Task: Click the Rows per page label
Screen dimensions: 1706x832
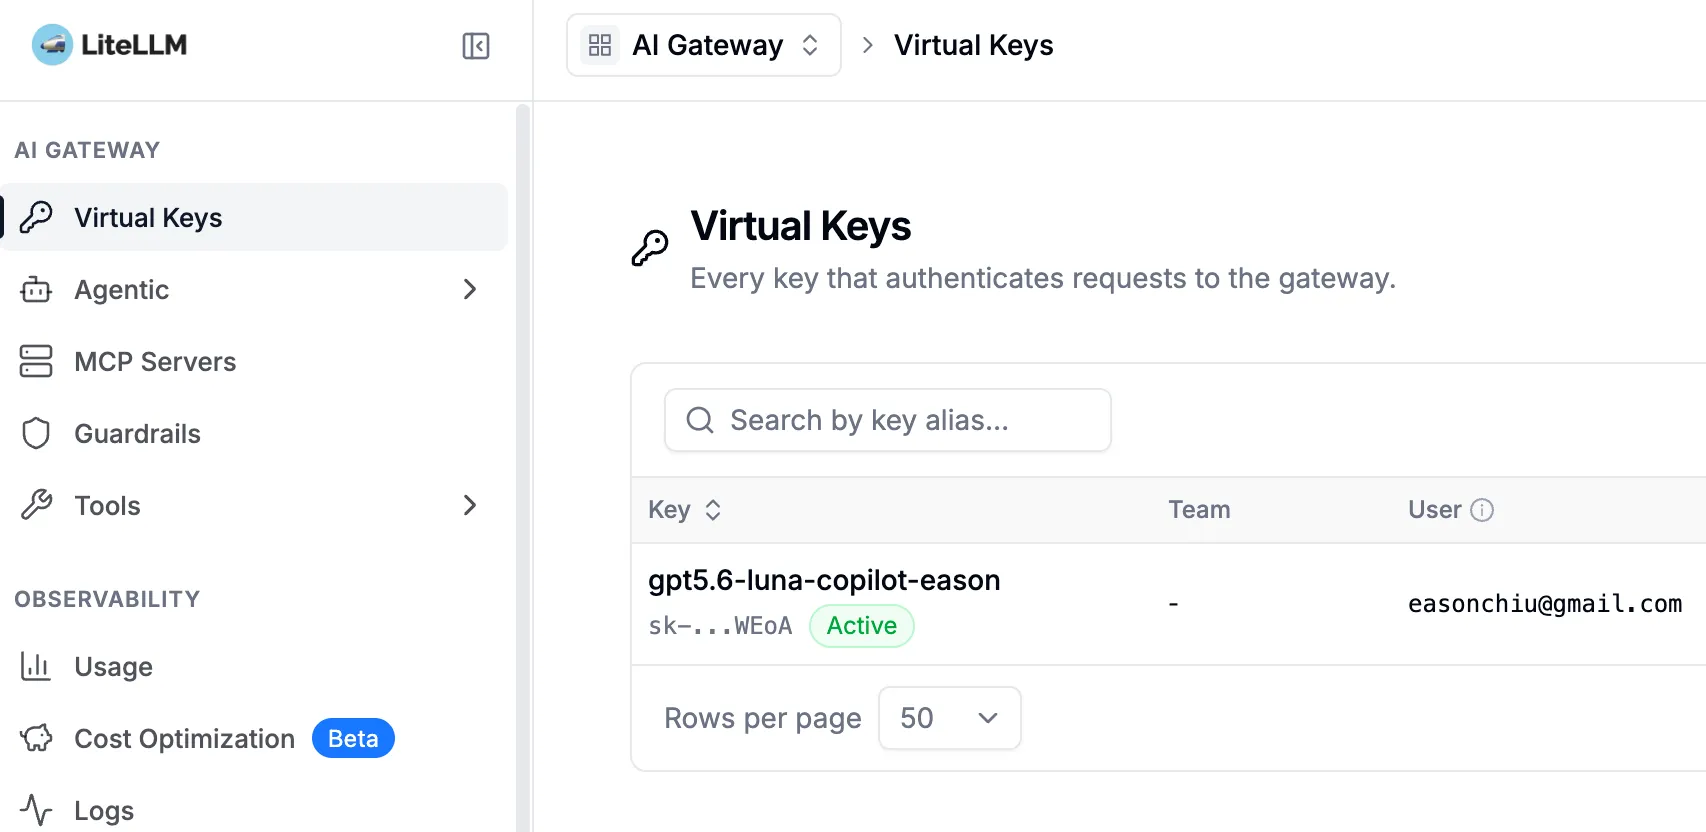Action: [x=763, y=718]
